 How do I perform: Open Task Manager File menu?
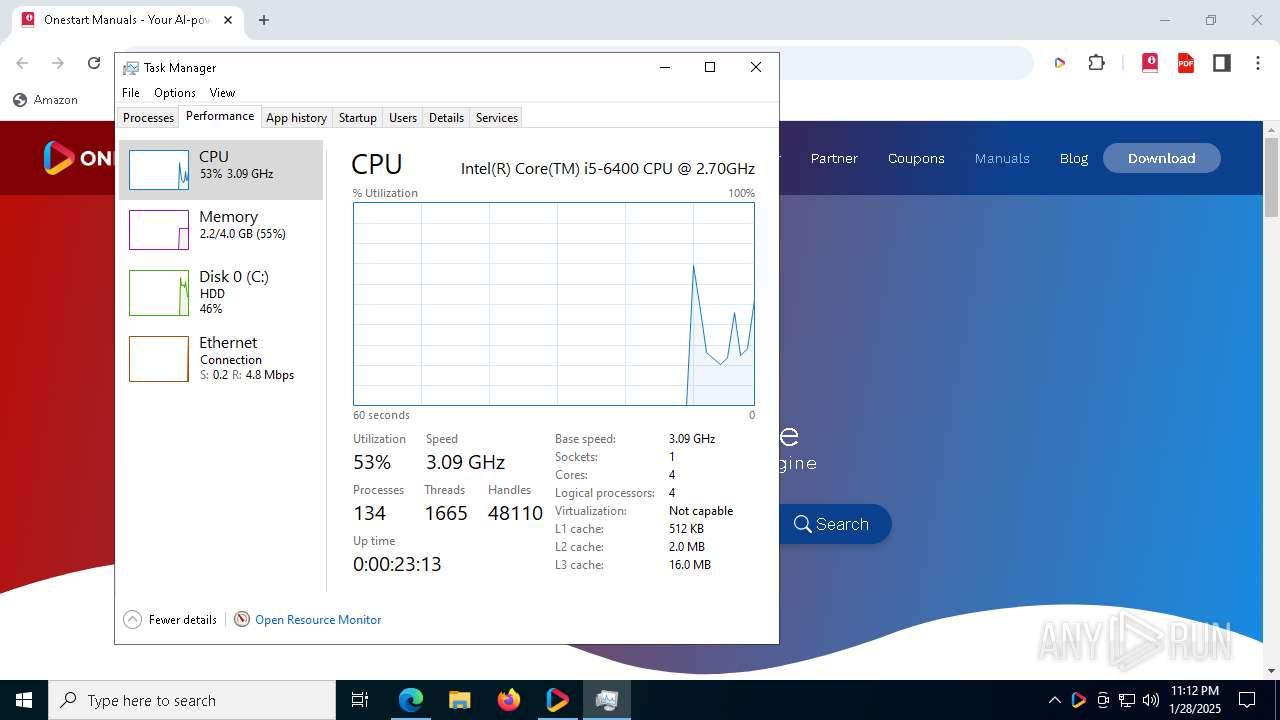pos(131,93)
